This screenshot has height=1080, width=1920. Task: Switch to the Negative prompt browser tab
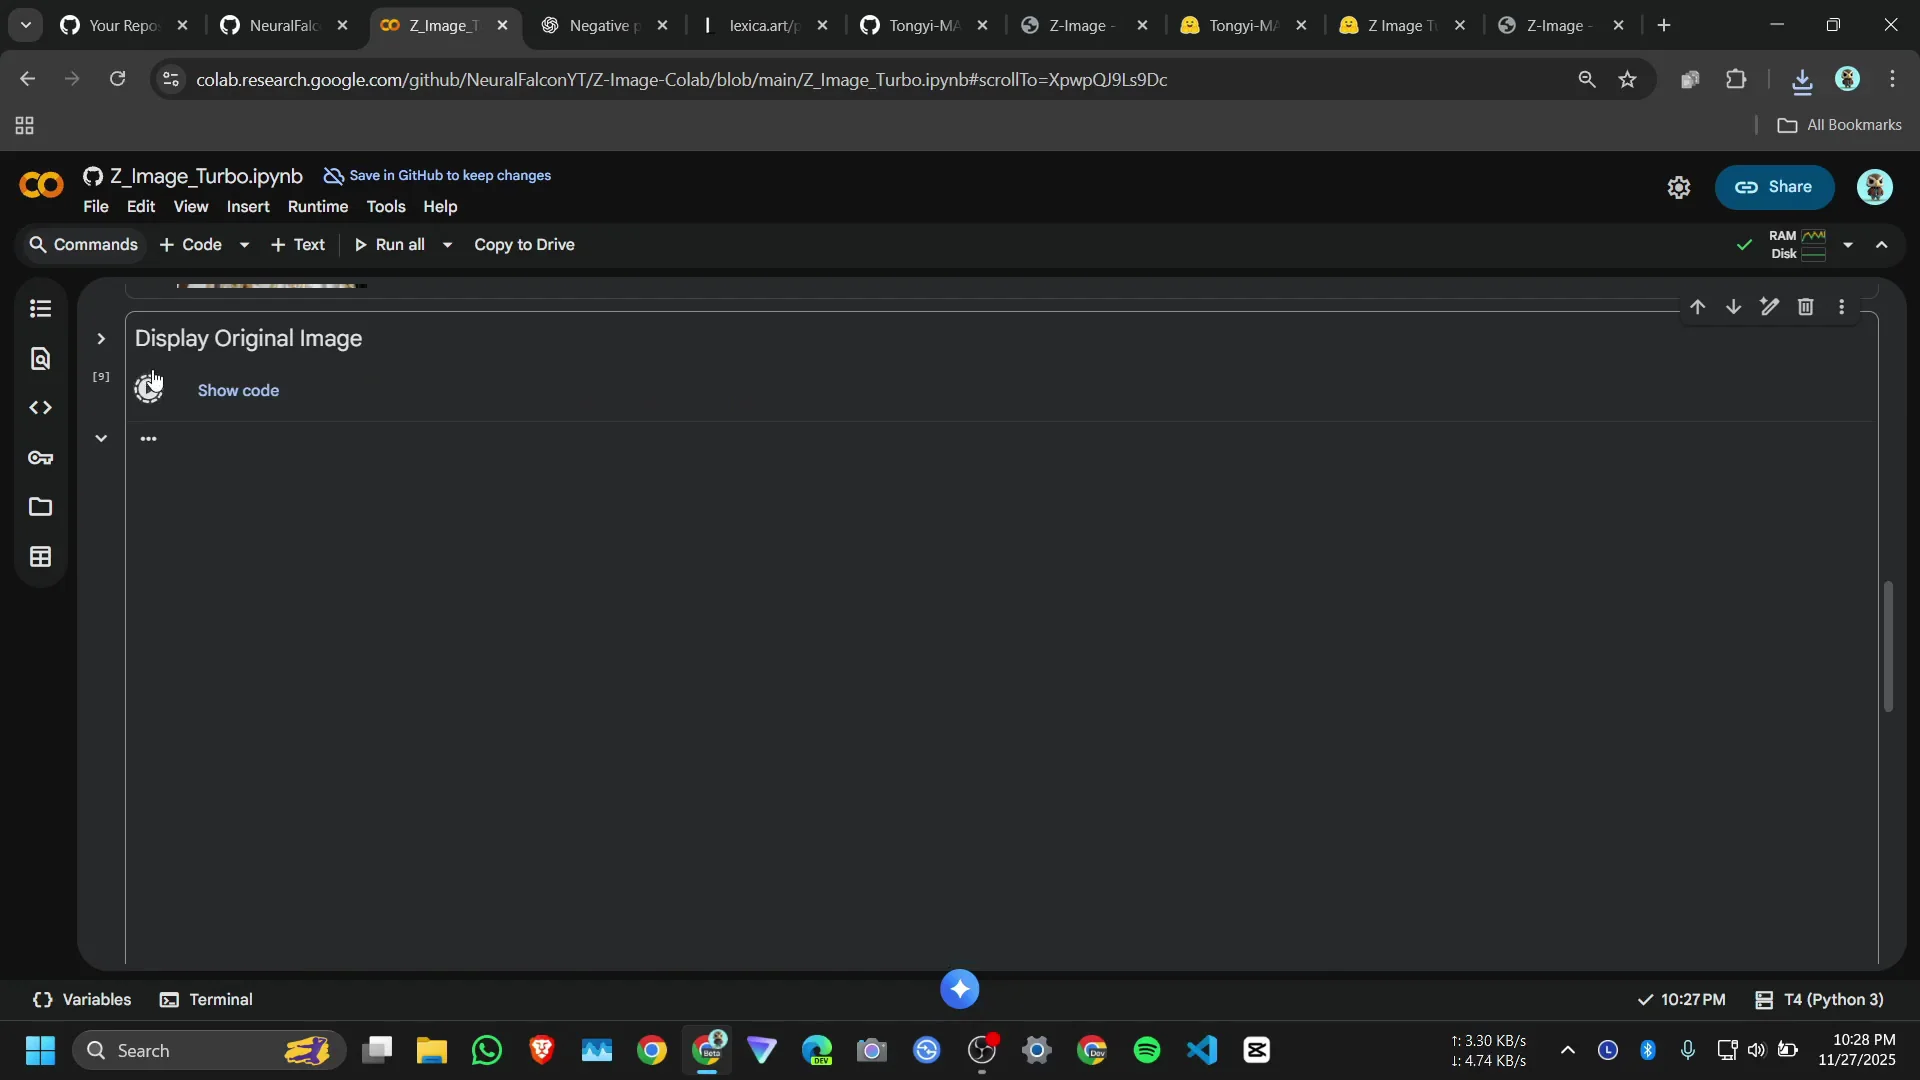click(x=600, y=25)
